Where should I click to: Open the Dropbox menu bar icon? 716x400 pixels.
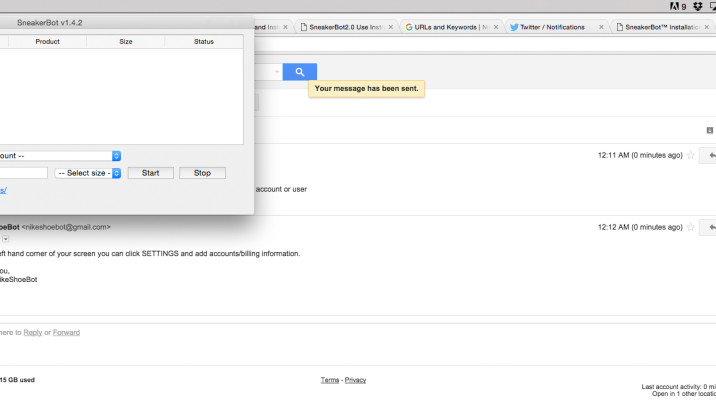click(697, 6)
